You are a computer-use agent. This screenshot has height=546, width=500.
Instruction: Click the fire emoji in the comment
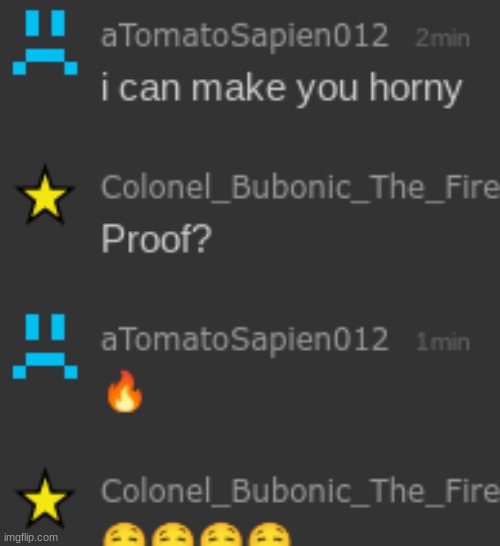click(x=125, y=391)
